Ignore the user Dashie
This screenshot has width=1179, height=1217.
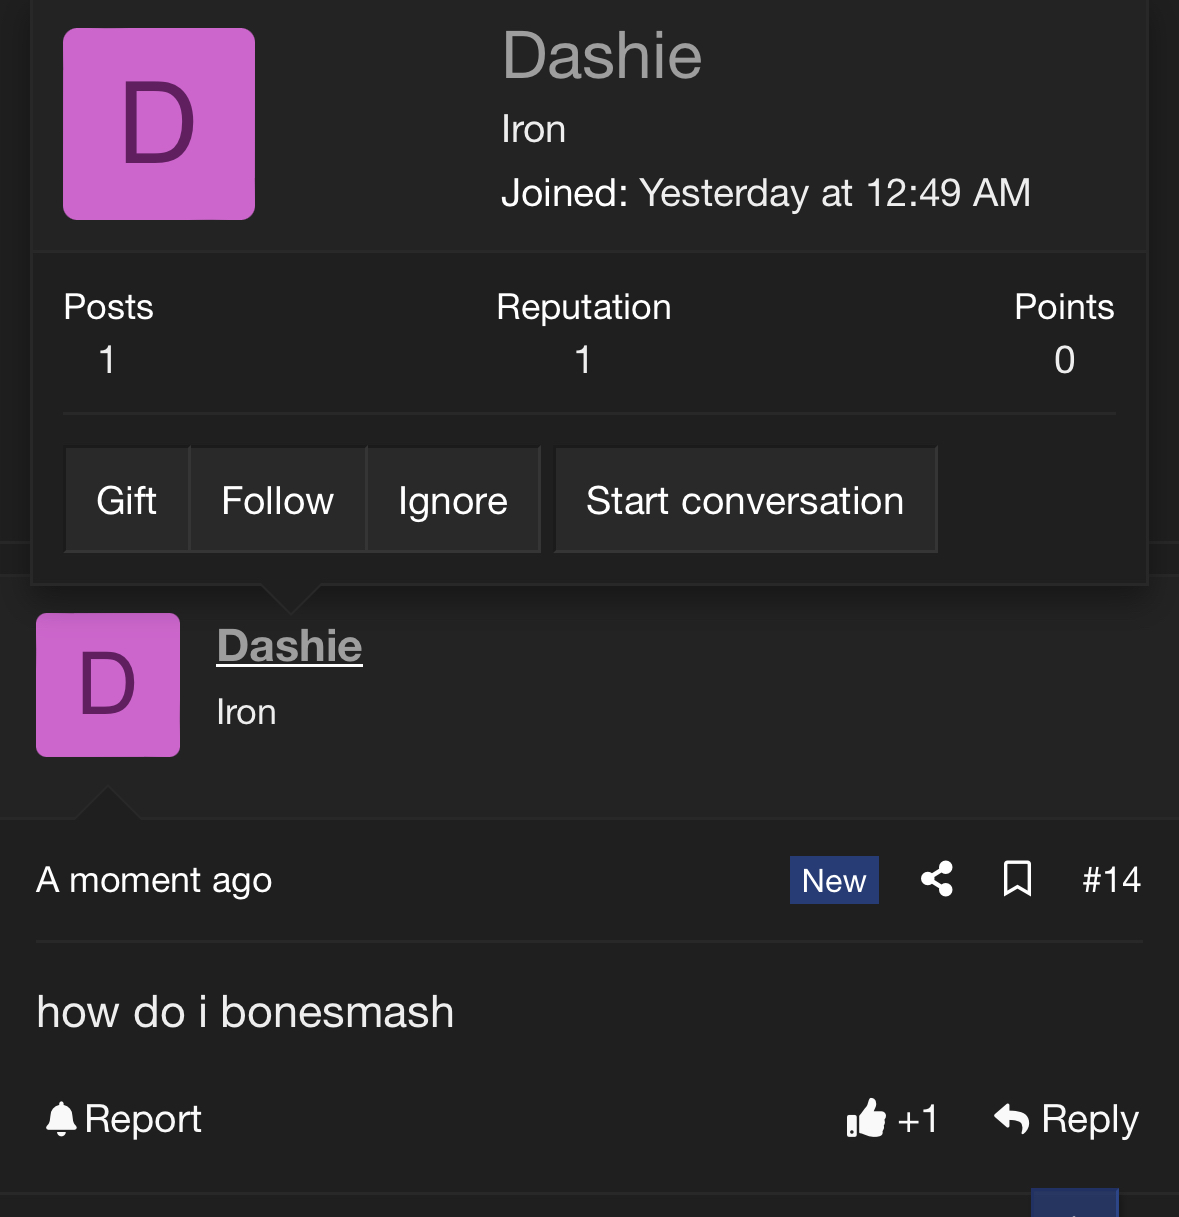pos(453,500)
